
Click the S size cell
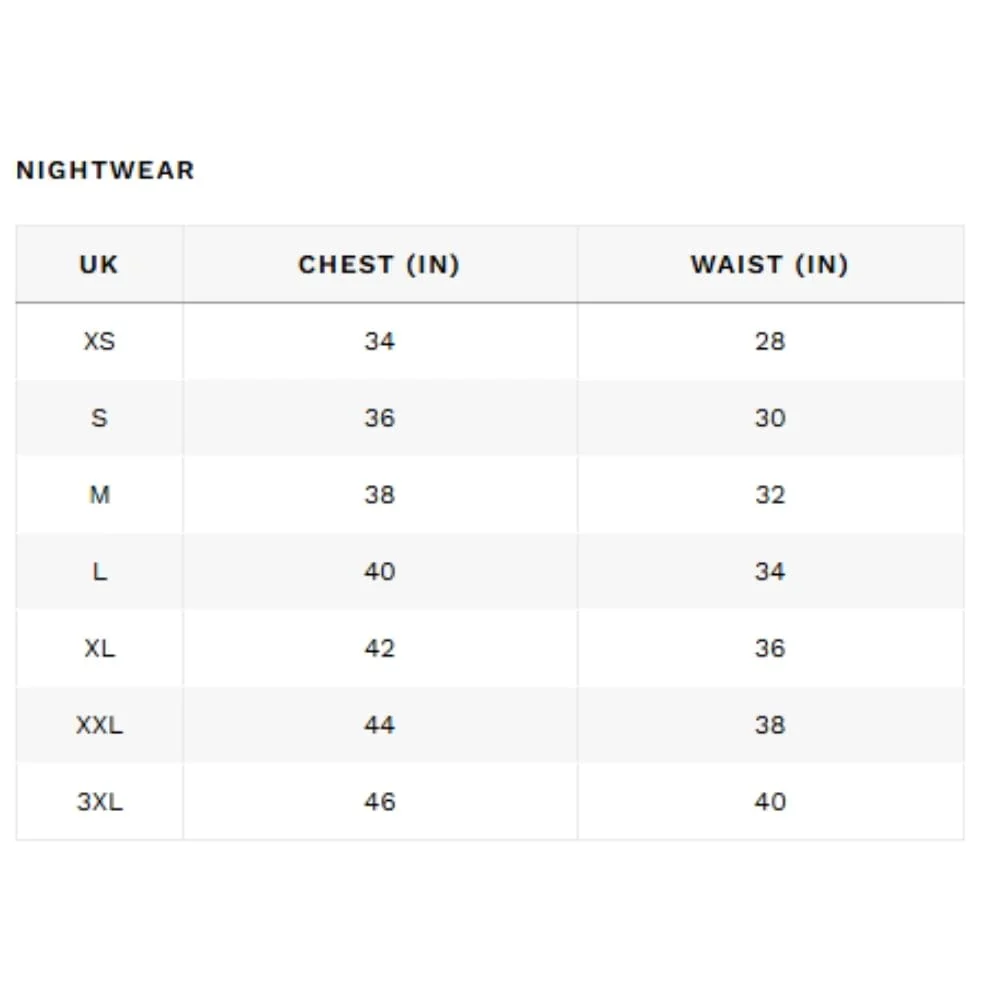click(x=99, y=418)
